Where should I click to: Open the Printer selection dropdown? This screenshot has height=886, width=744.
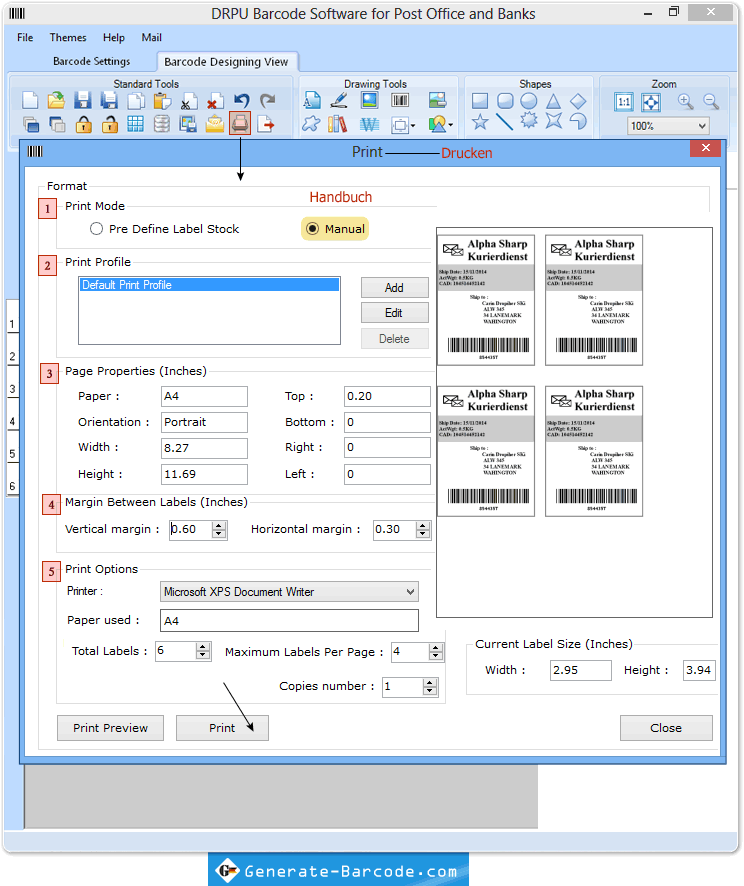click(x=411, y=592)
